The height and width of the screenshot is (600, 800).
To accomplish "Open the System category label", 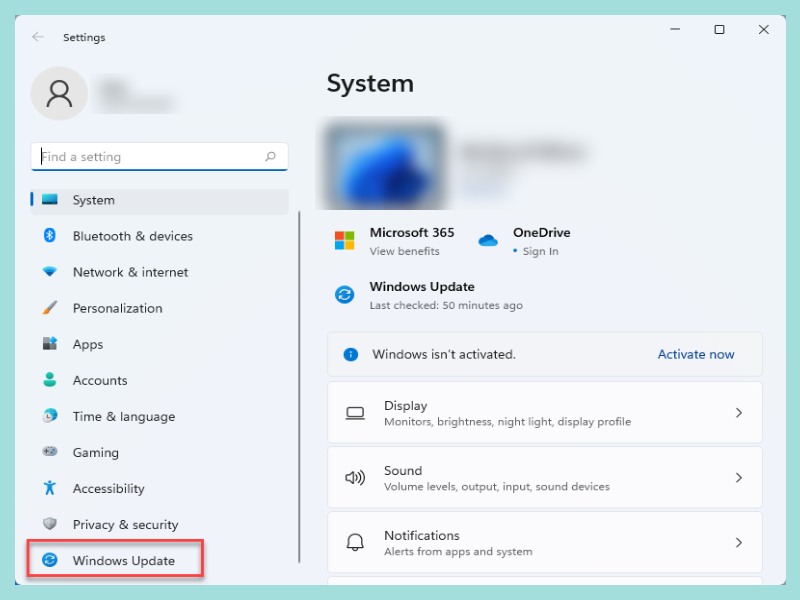I will (93, 200).
